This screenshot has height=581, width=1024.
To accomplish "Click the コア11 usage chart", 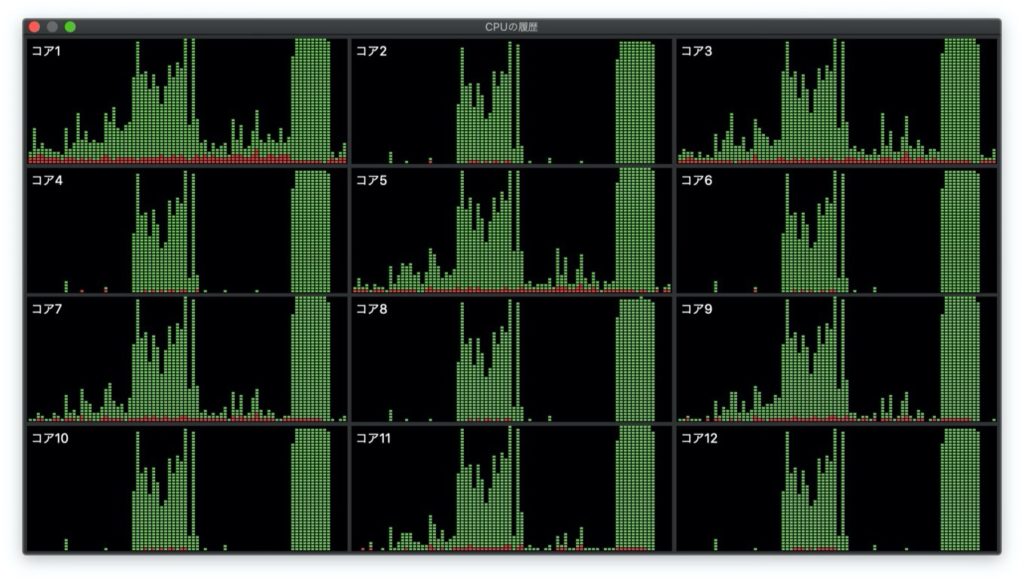I will (511, 489).
